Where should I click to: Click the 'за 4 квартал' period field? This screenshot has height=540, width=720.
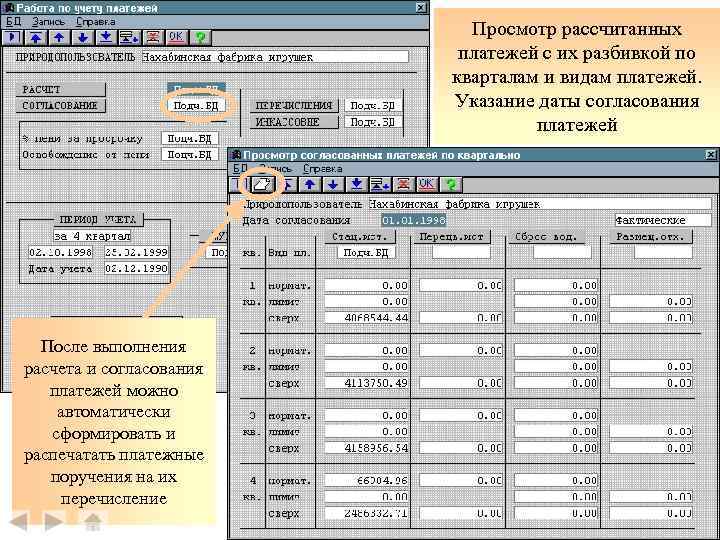[x=92, y=236]
